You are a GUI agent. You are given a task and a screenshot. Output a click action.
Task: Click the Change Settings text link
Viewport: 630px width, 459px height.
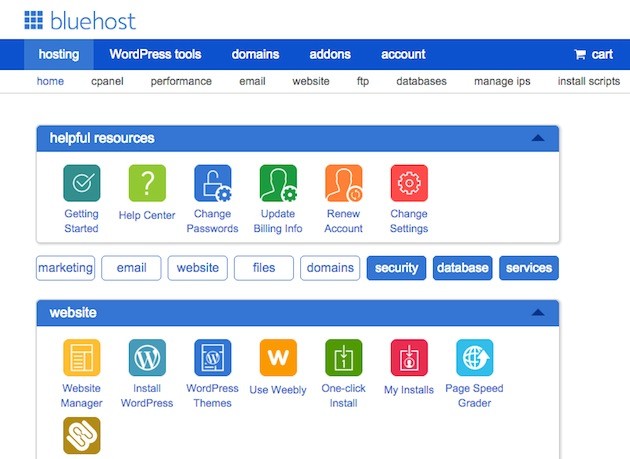pos(409,221)
